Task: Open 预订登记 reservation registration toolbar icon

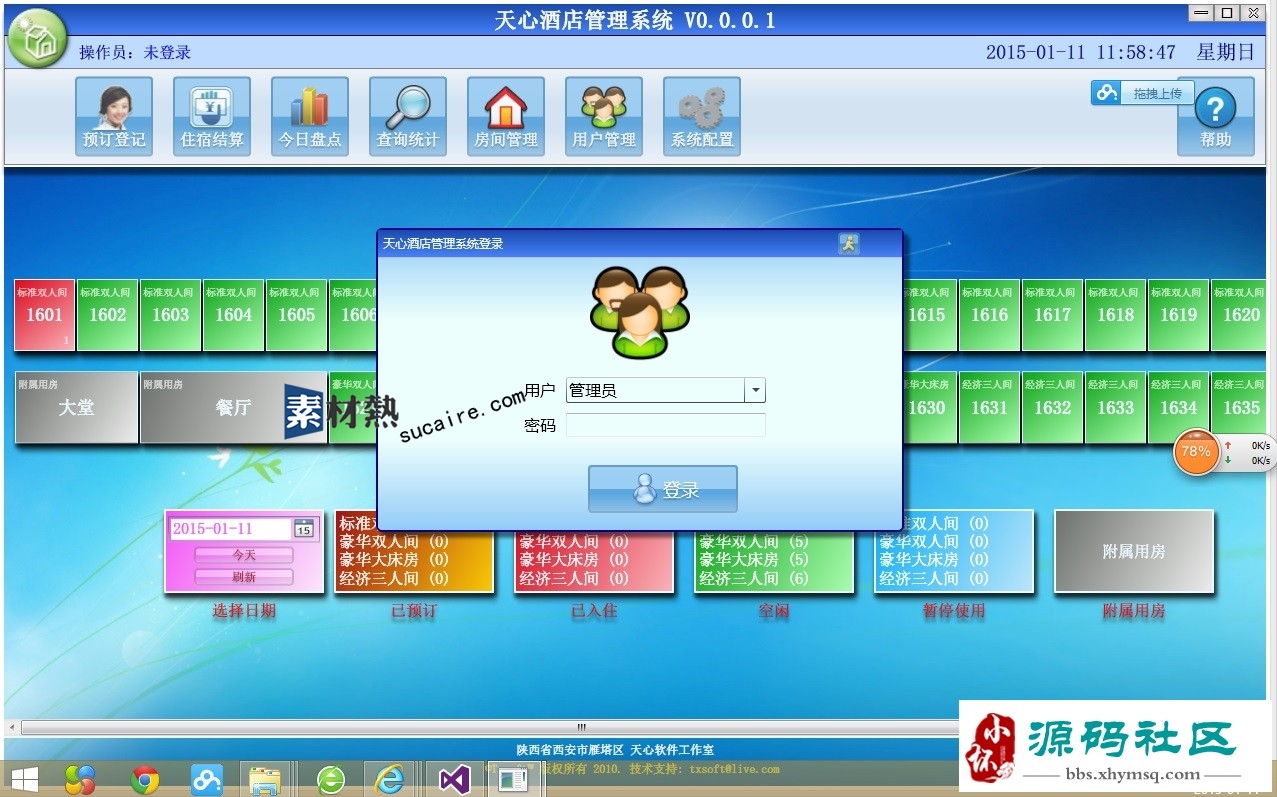Action: [x=114, y=117]
